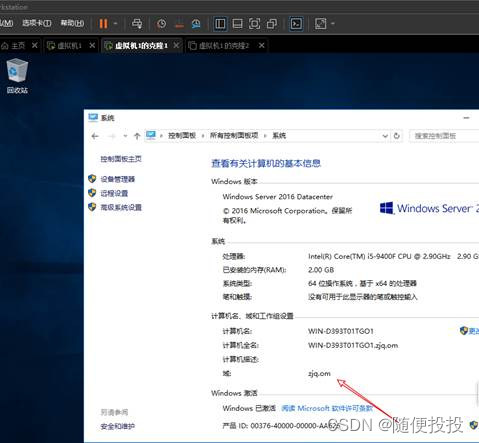
Task: Open the snapshot manager icon
Action: tap(196, 24)
